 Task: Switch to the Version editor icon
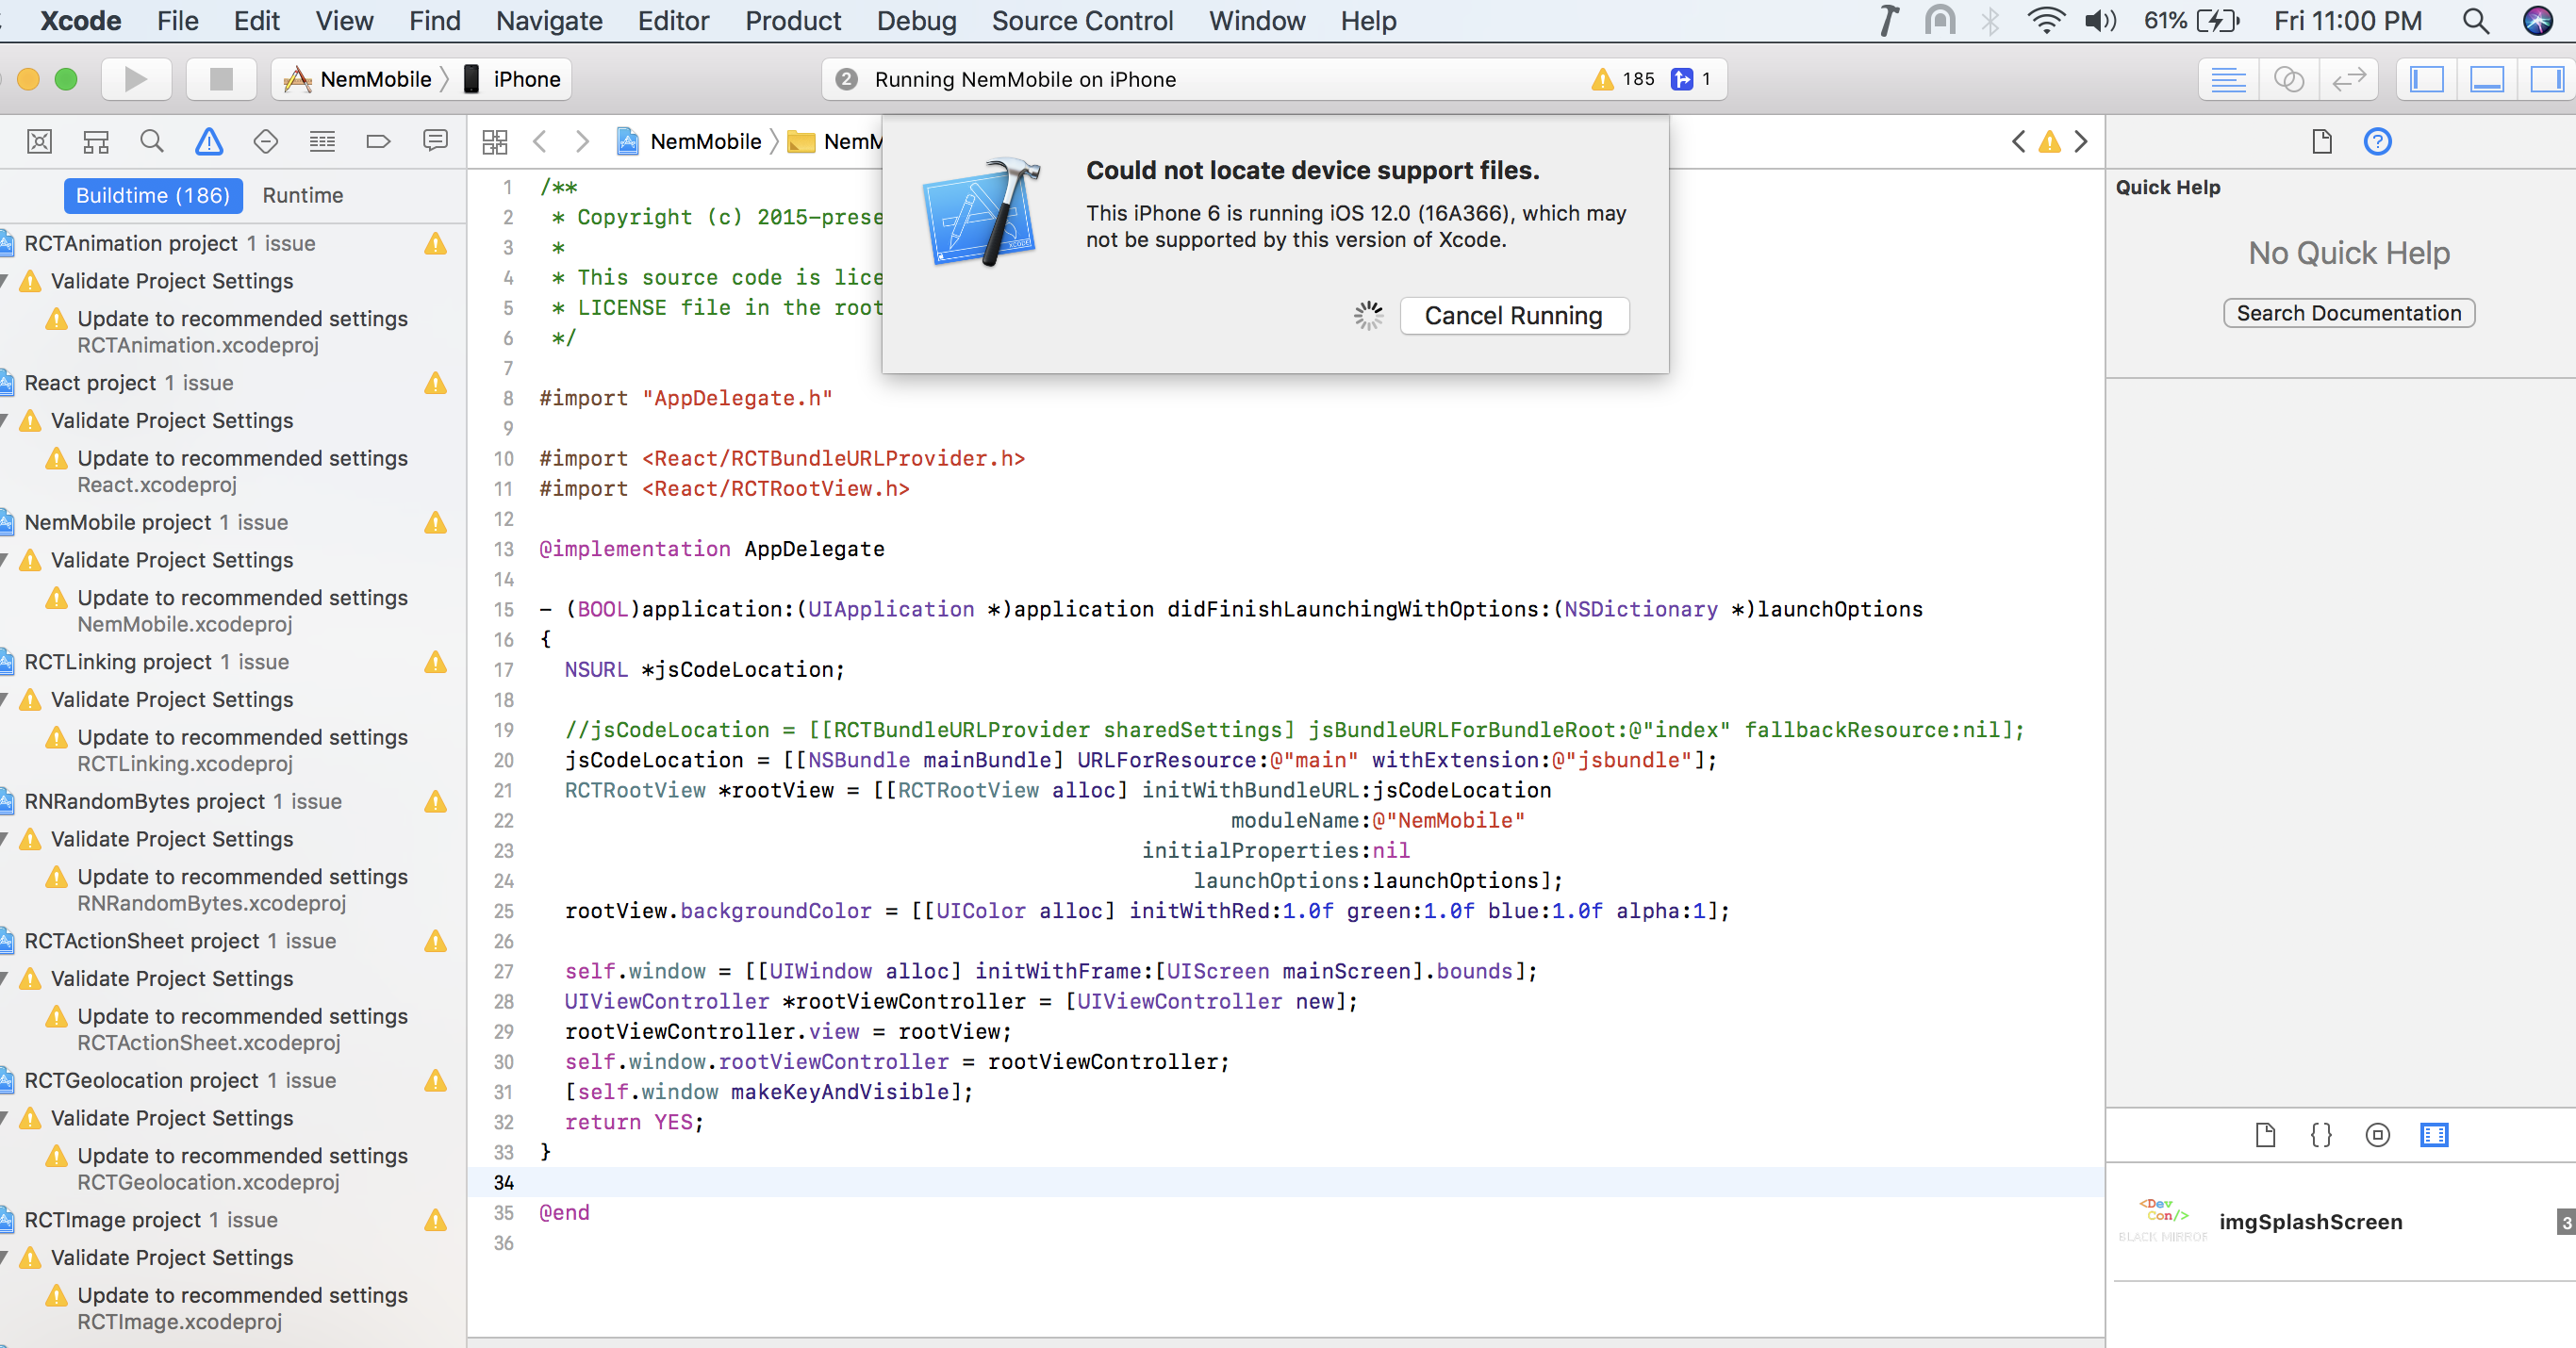point(2349,79)
